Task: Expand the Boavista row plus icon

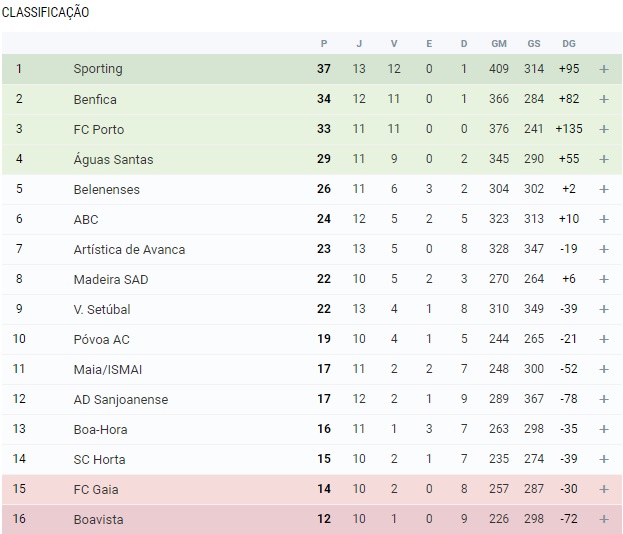Action: pos(603,519)
